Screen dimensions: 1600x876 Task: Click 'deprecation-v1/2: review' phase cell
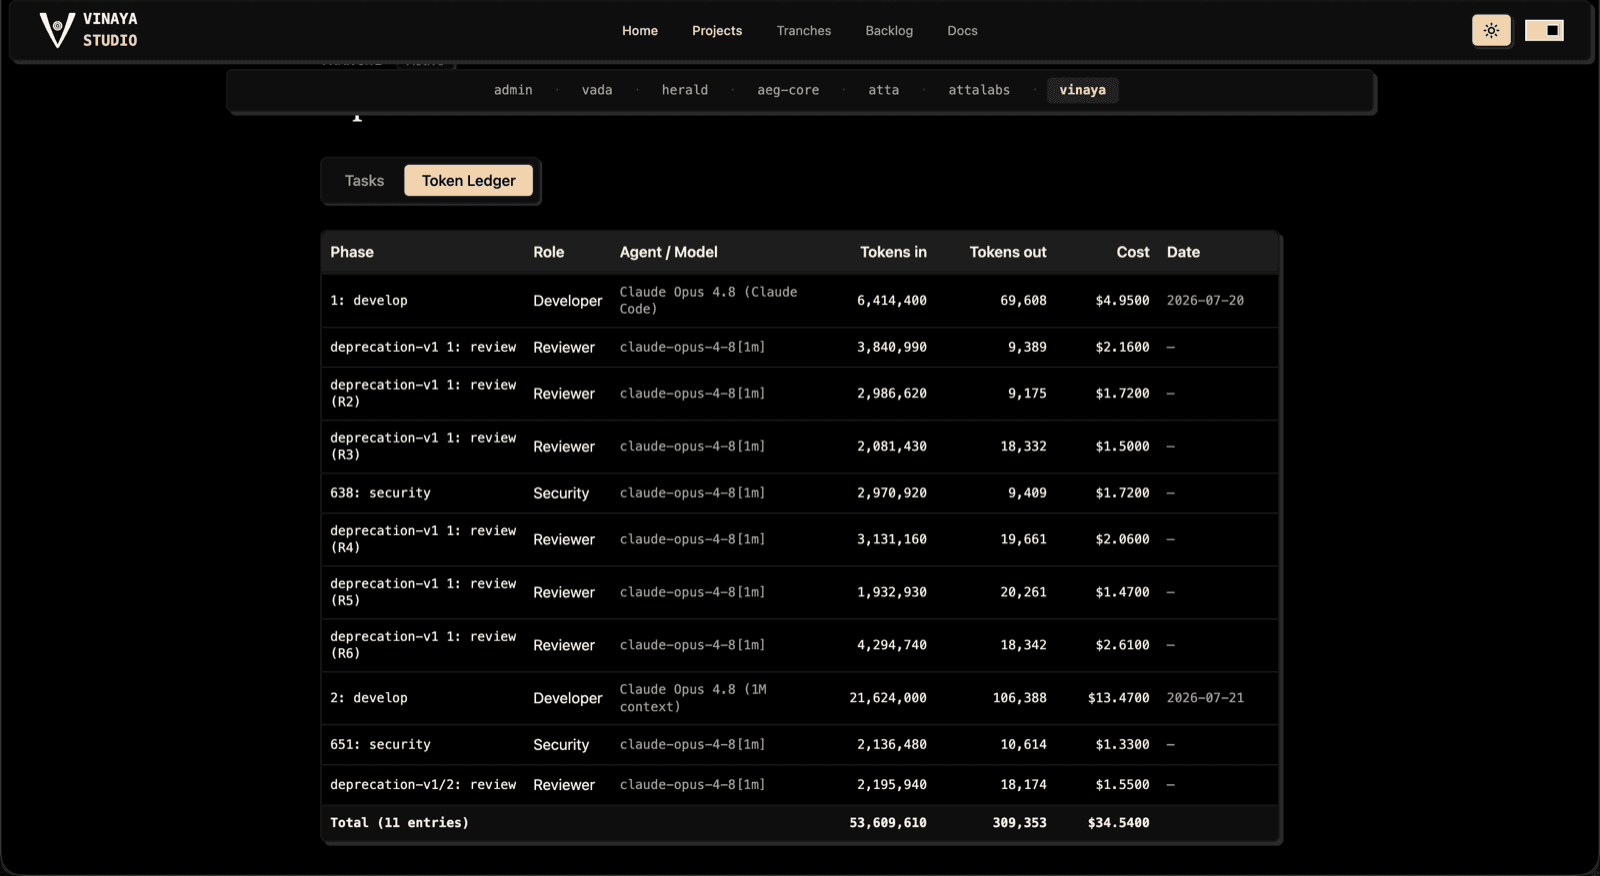point(423,785)
